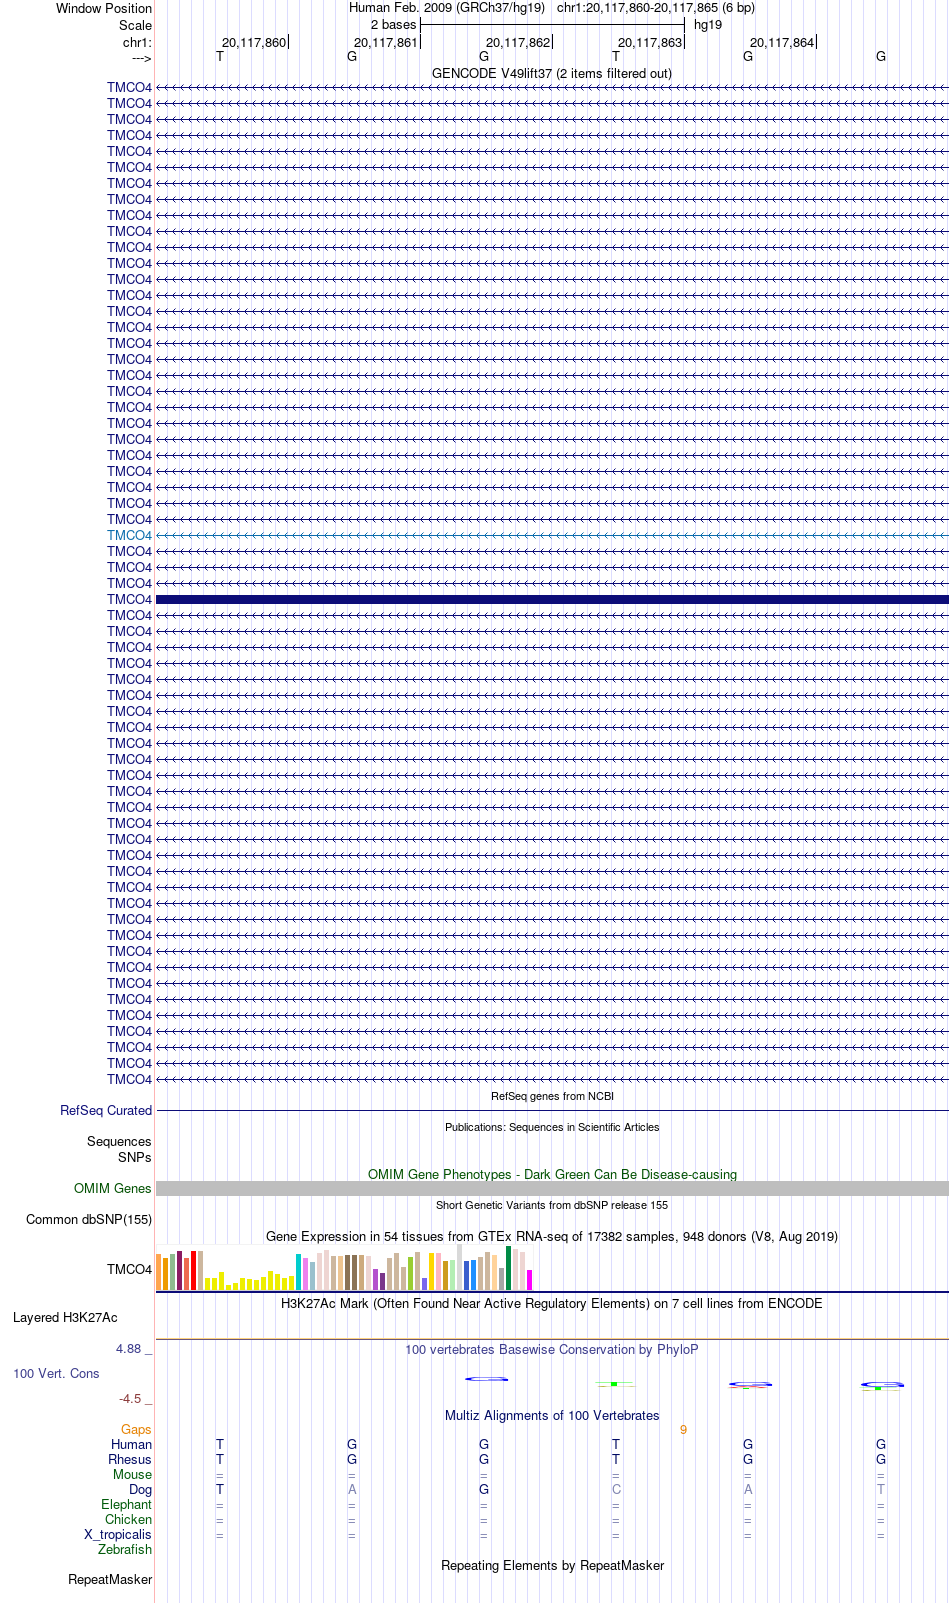Click the Common dbSNP(155) label
Screen dimensions: 950x1603
pos(89,1219)
